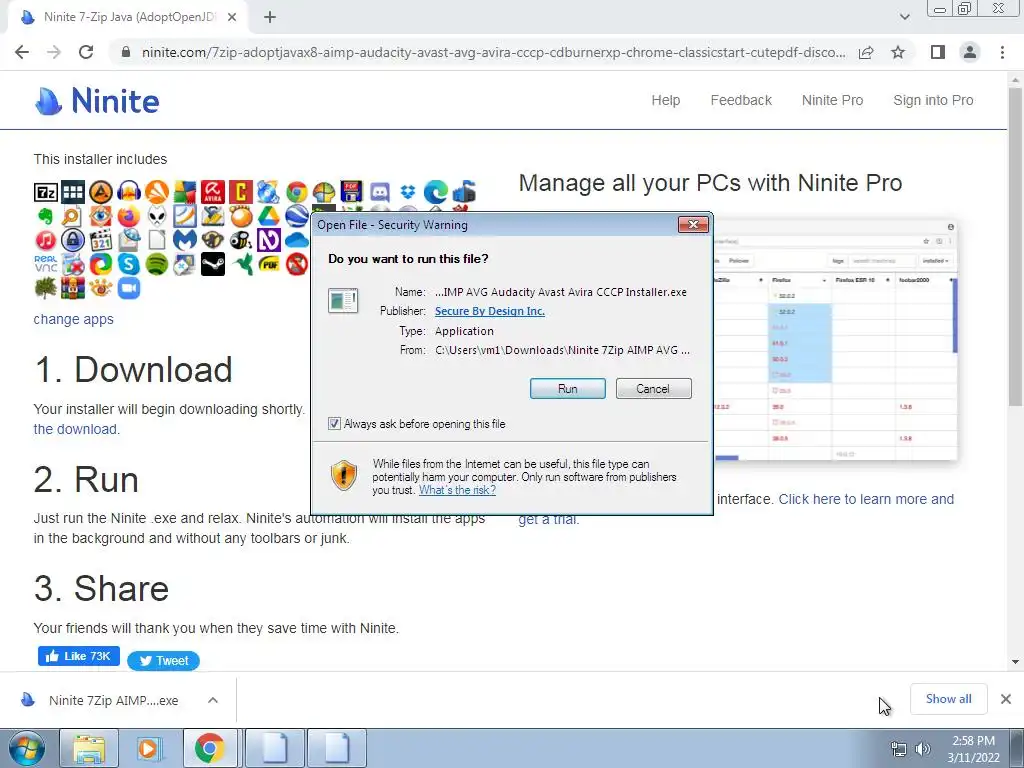Click the Zoom camera icon
The width and height of the screenshot is (1024, 768).
129,288
